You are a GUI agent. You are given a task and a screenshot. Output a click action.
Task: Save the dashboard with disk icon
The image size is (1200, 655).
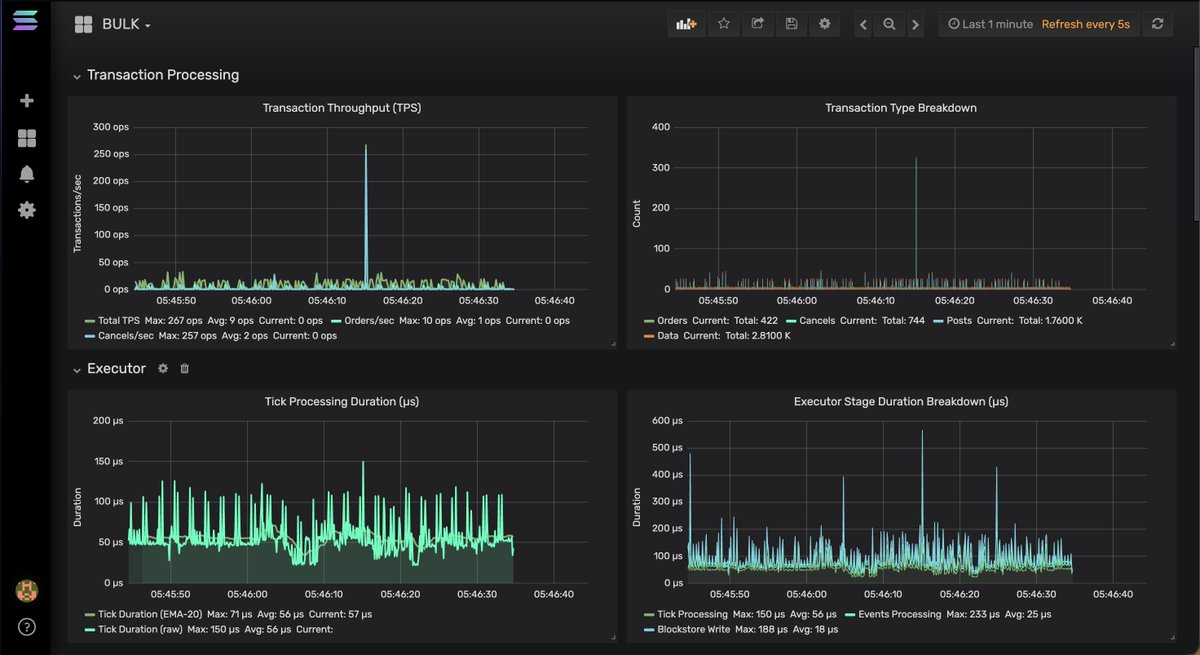coord(791,24)
